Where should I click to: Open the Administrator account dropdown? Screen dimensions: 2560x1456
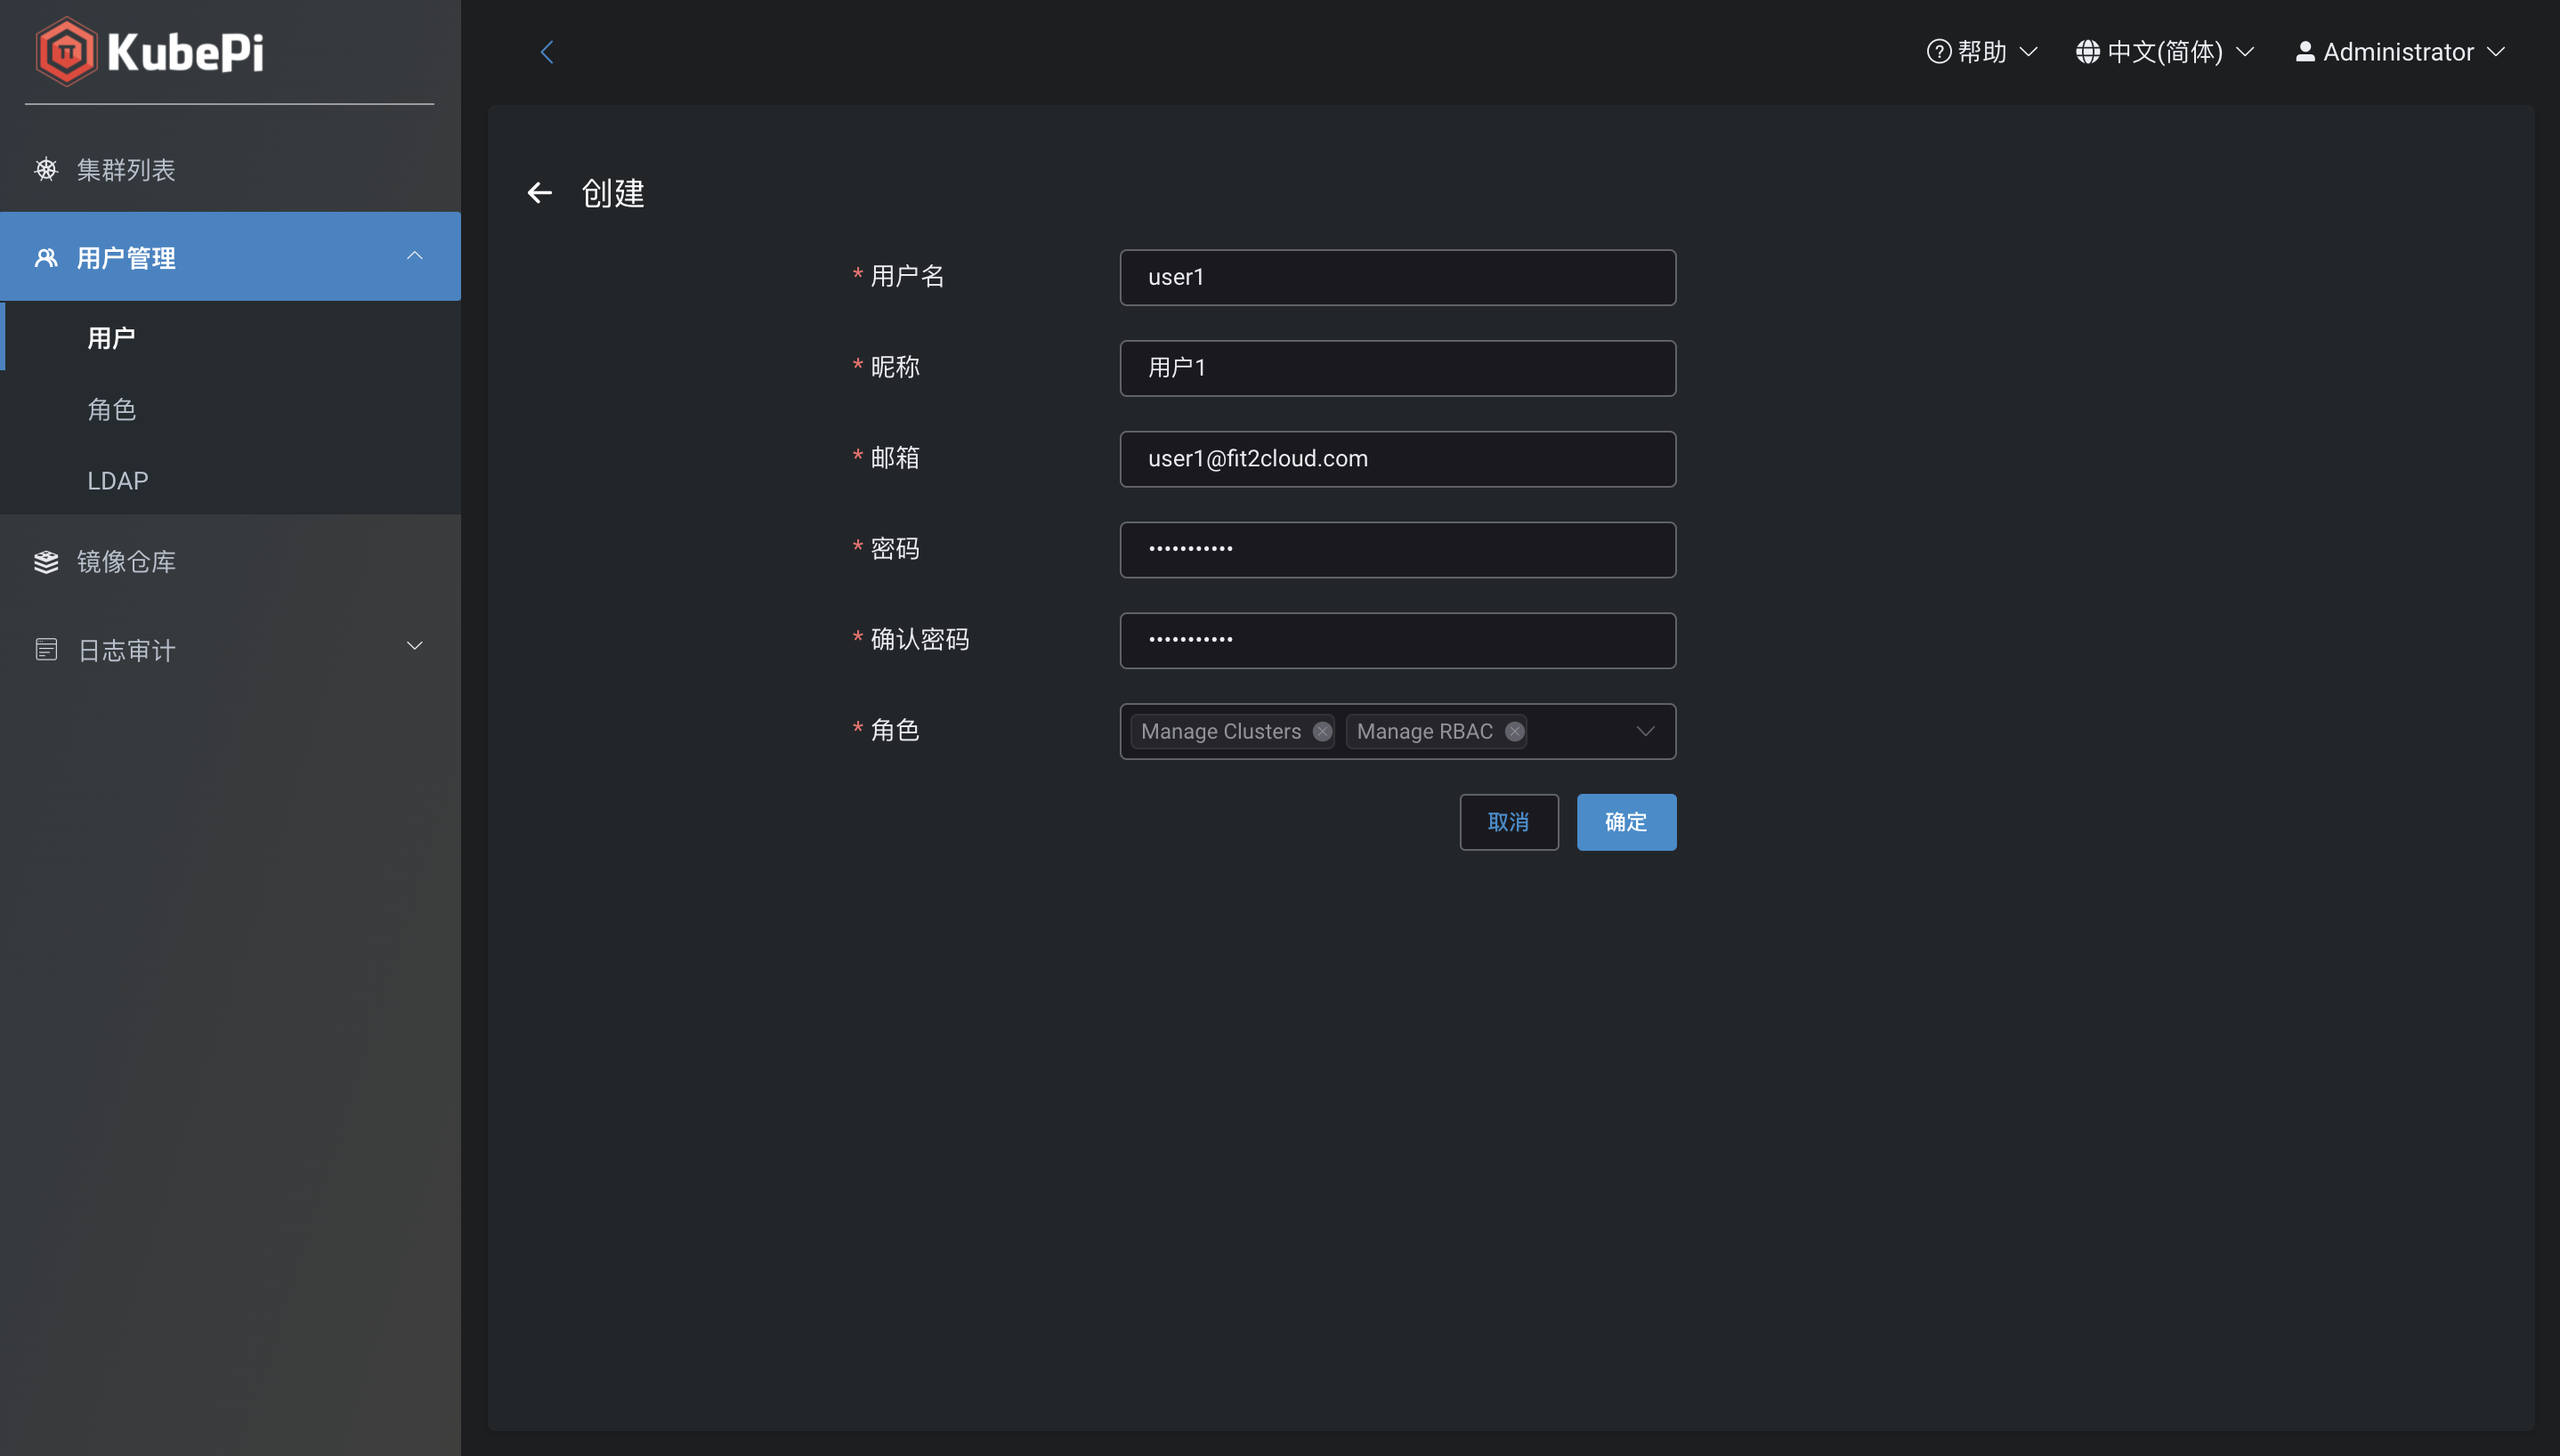(x=2398, y=51)
